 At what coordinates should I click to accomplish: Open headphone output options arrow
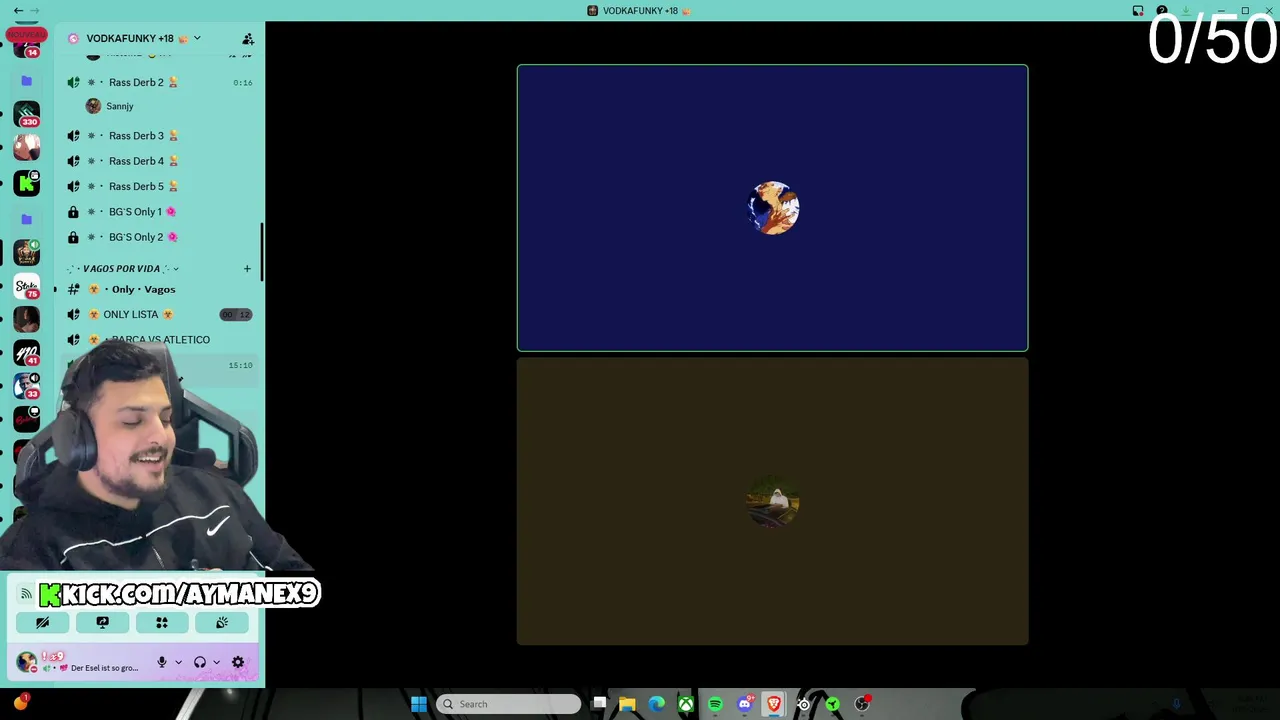(216, 662)
